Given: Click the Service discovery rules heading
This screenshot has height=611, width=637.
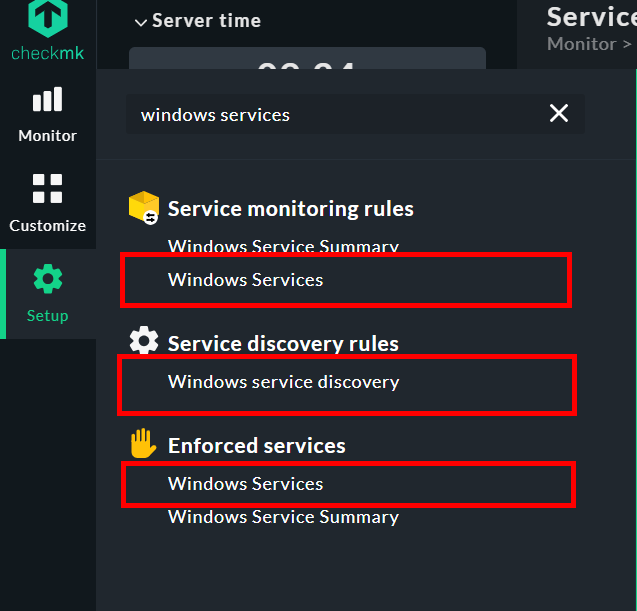Looking at the screenshot, I should point(283,344).
